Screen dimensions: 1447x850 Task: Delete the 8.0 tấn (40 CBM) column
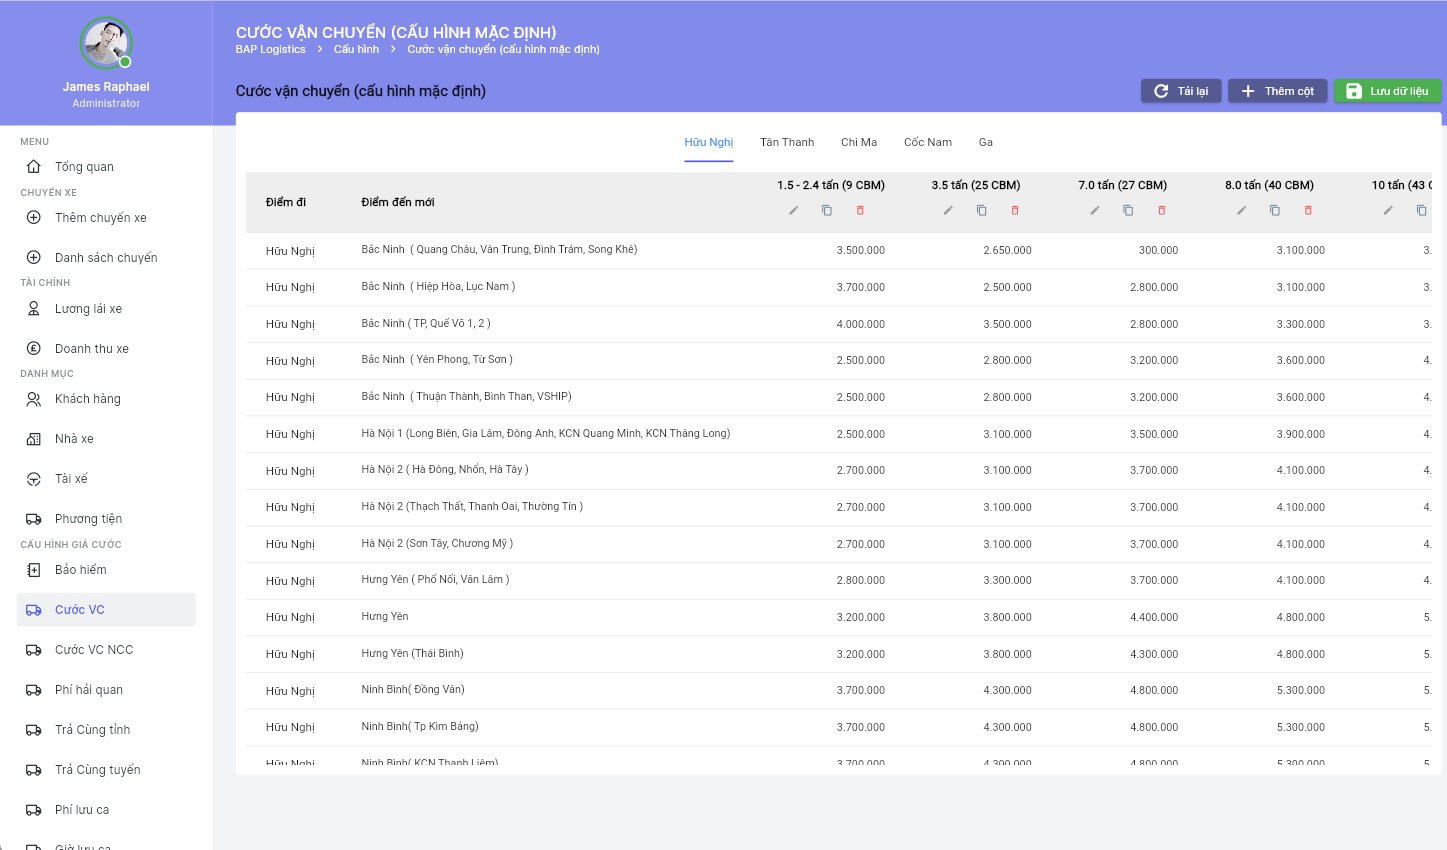coord(1308,210)
